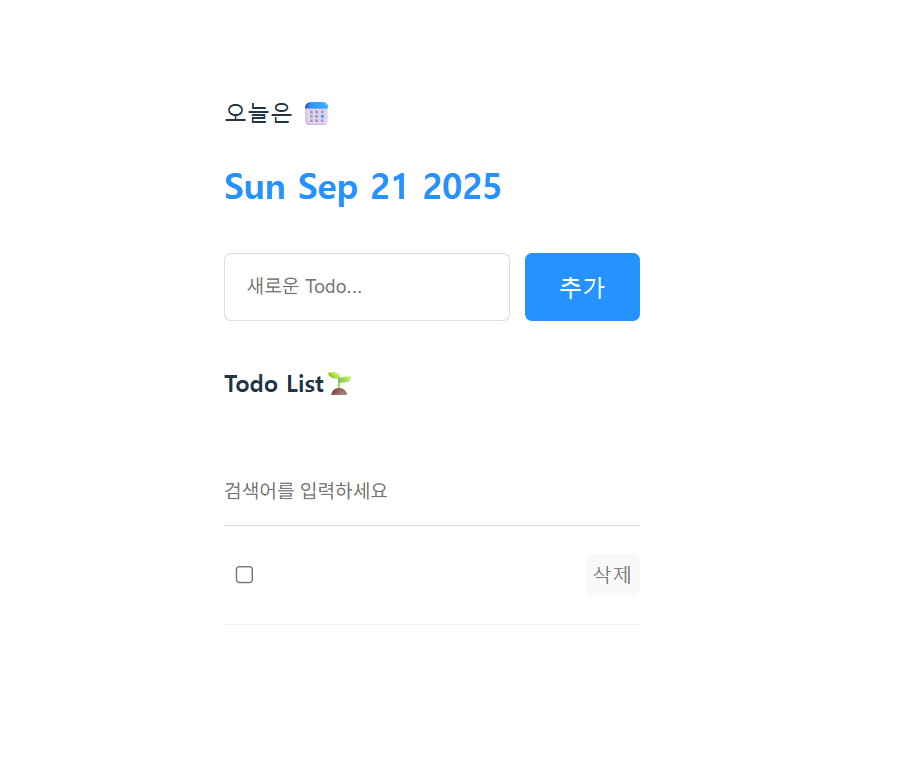923x768 pixels.
Task: Focus the 검색어를 입력하세요 search field
Action: point(432,491)
